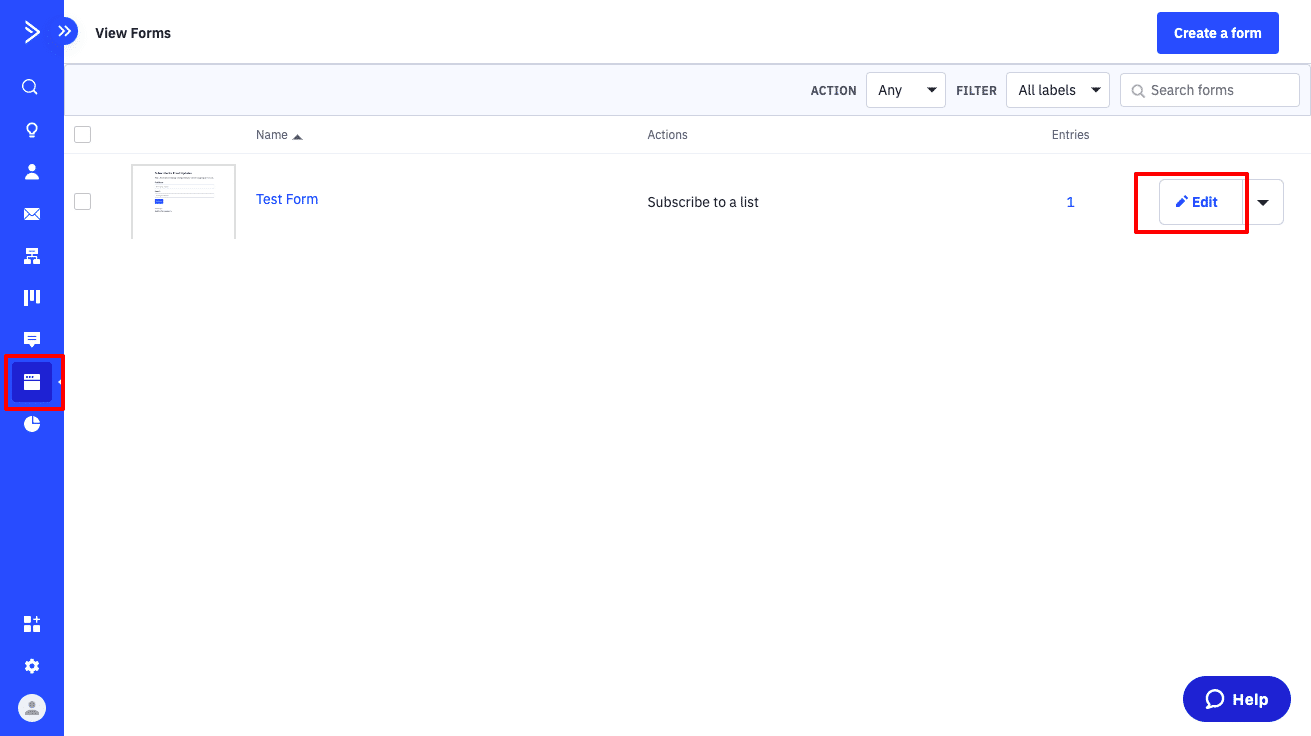Open Conversations chat icon in sidebar
Image resolution: width=1311 pixels, height=736 pixels.
(31, 339)
